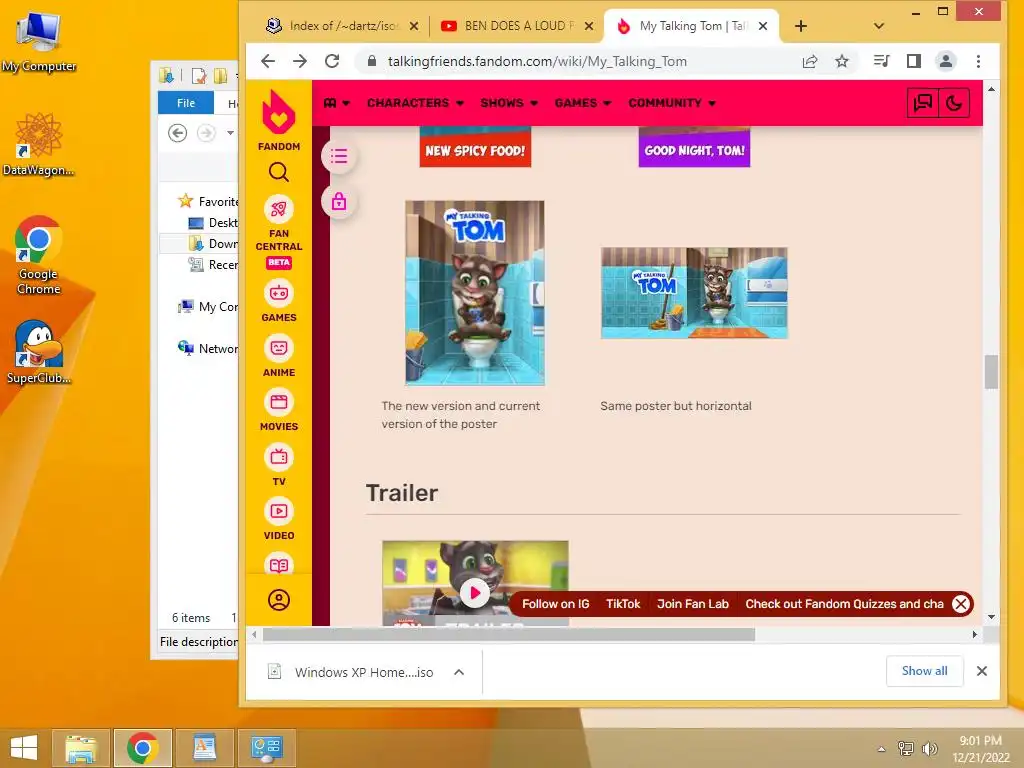1024x768 pixels.
Task: Go forward in Chrome
Action: coord(300,61)
